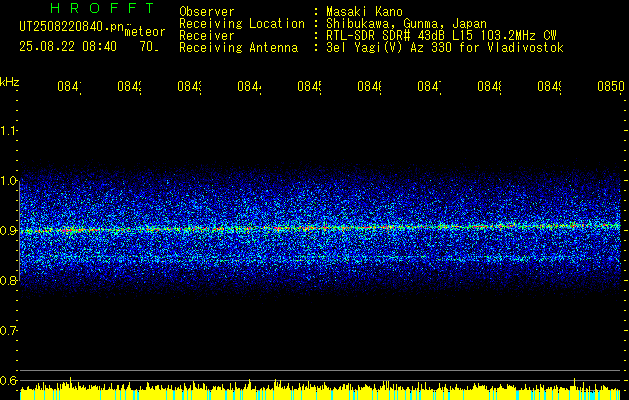Click the 1.1 frequency axis label
The height and width of the screenshot is (400, 629).
point(8,130)
